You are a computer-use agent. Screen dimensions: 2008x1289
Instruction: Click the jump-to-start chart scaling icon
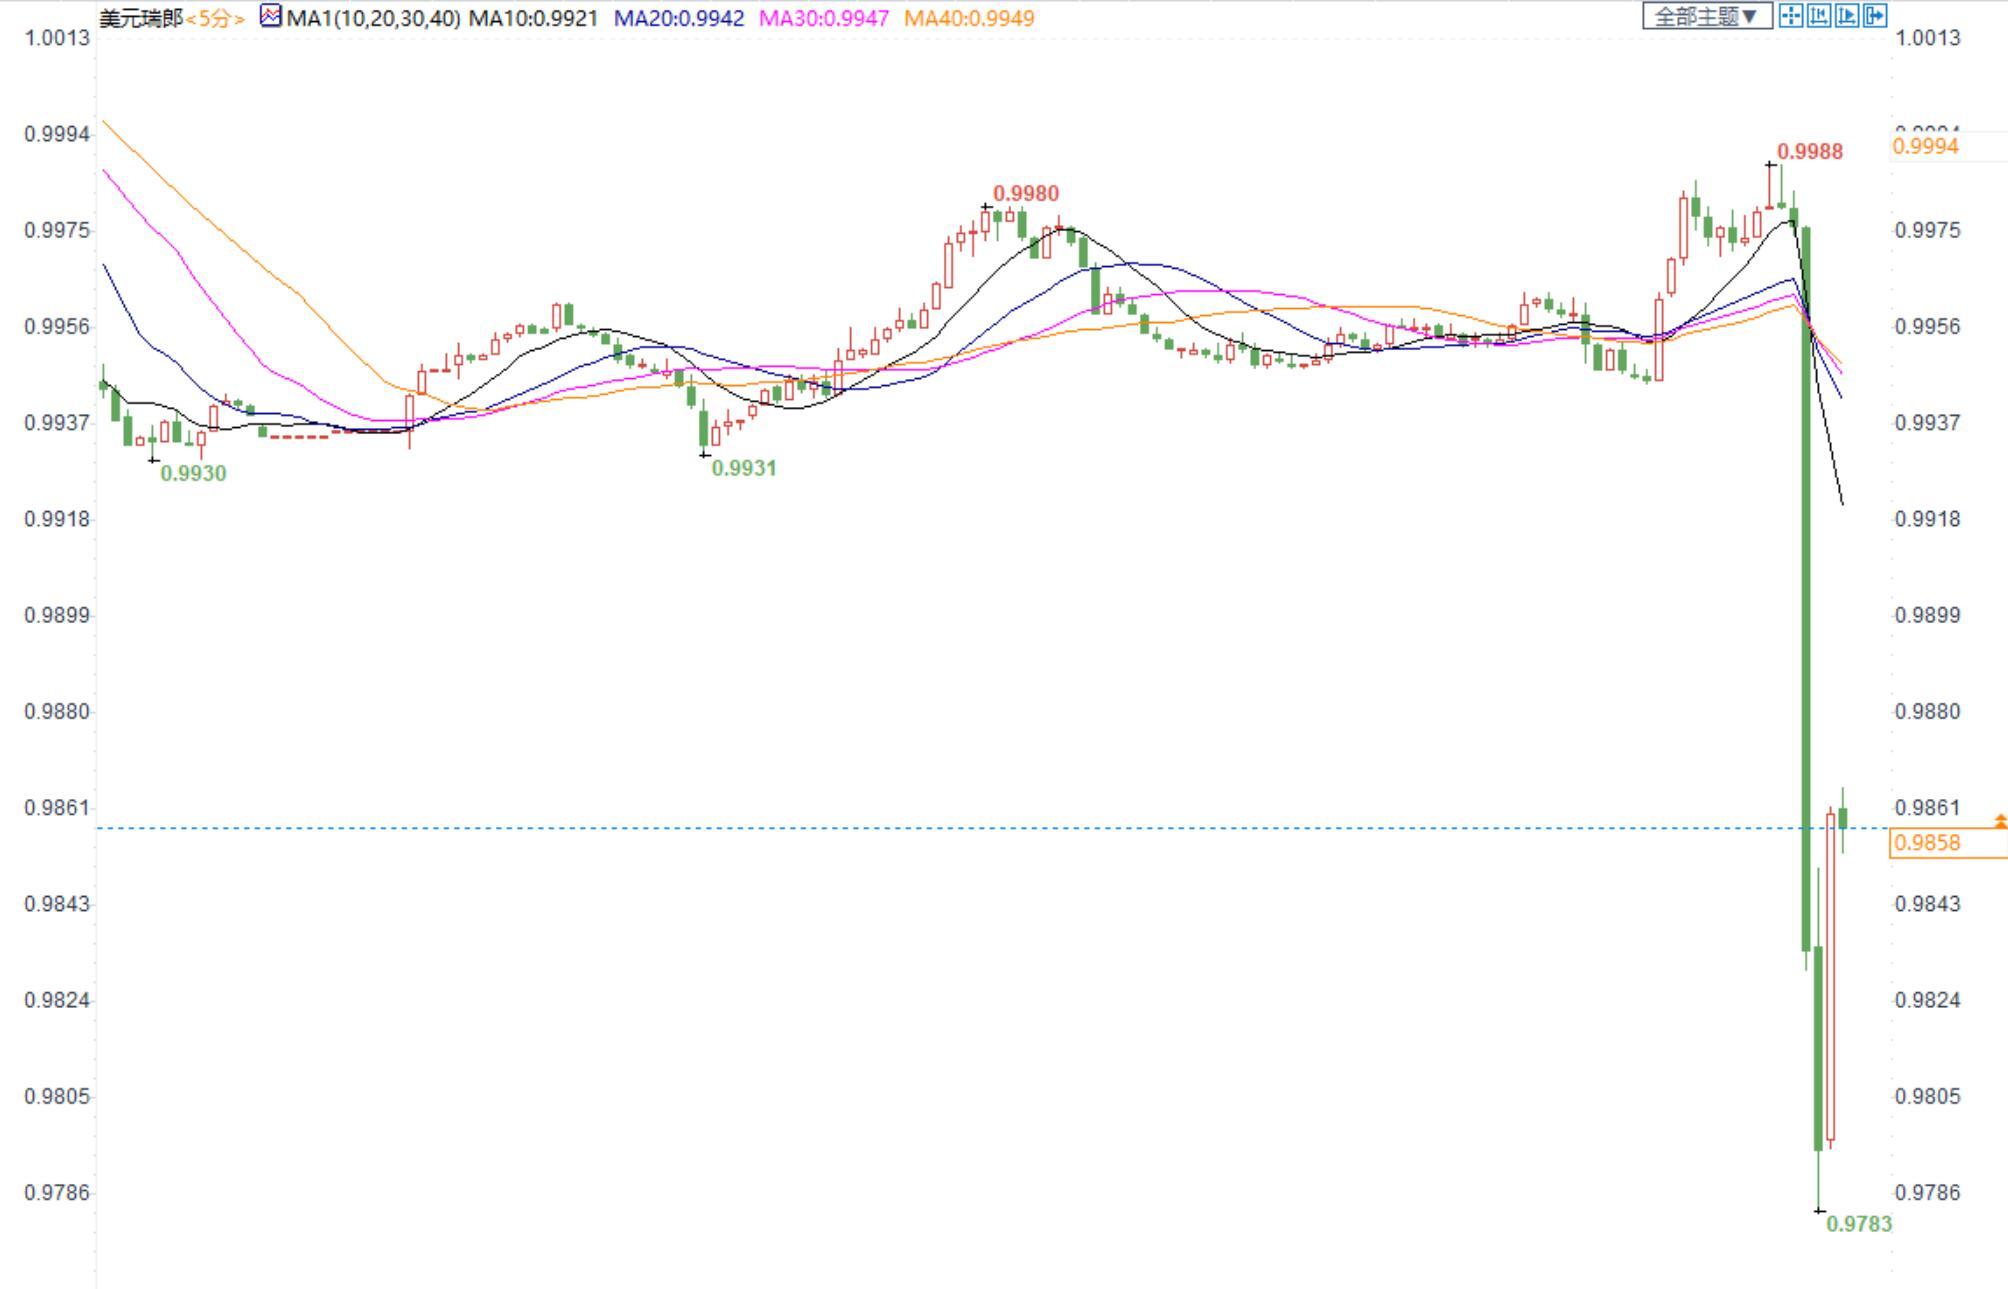(1819, 16)
